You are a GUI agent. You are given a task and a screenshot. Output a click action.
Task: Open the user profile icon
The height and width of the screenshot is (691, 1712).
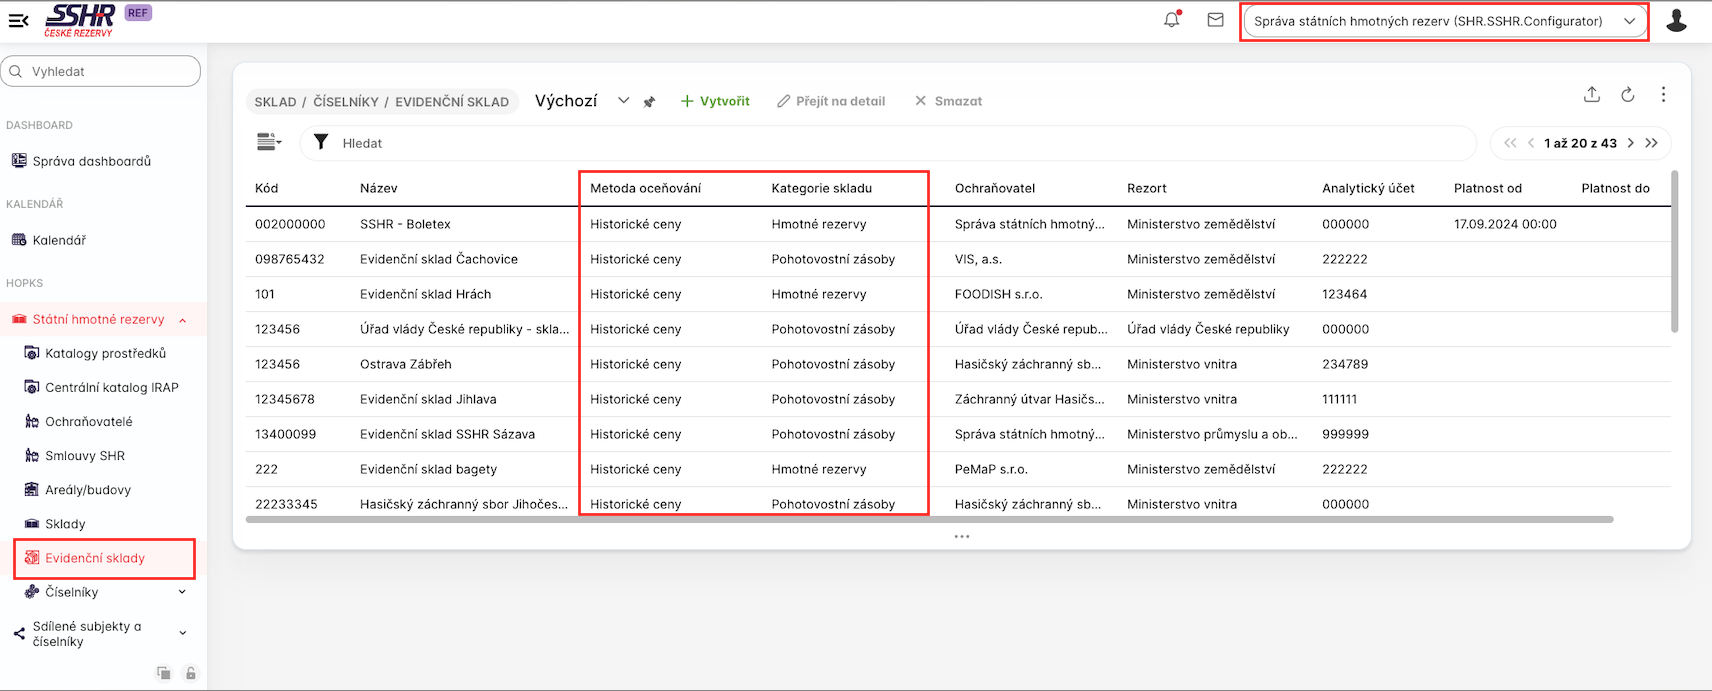pyautogui.click(x=1676, y=21)
